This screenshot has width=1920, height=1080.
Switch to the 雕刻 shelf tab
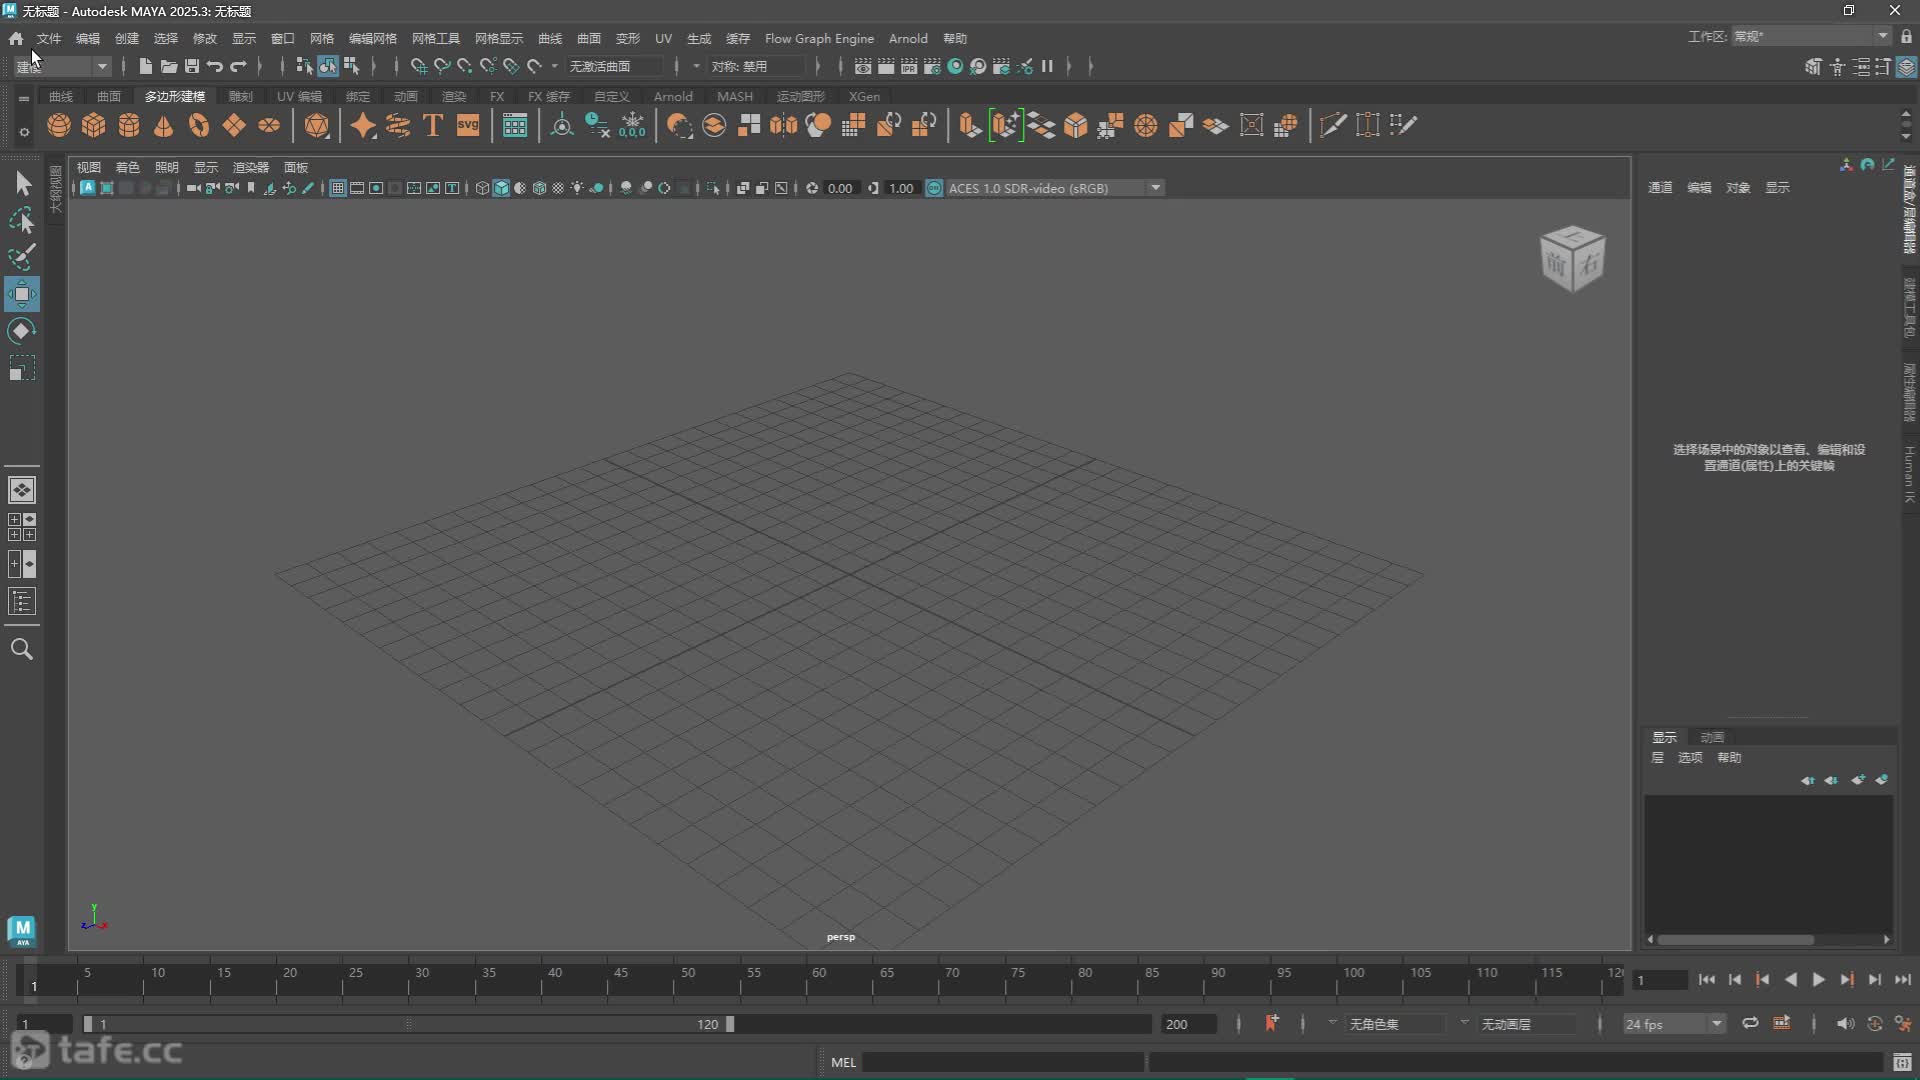tap(240, 96)
